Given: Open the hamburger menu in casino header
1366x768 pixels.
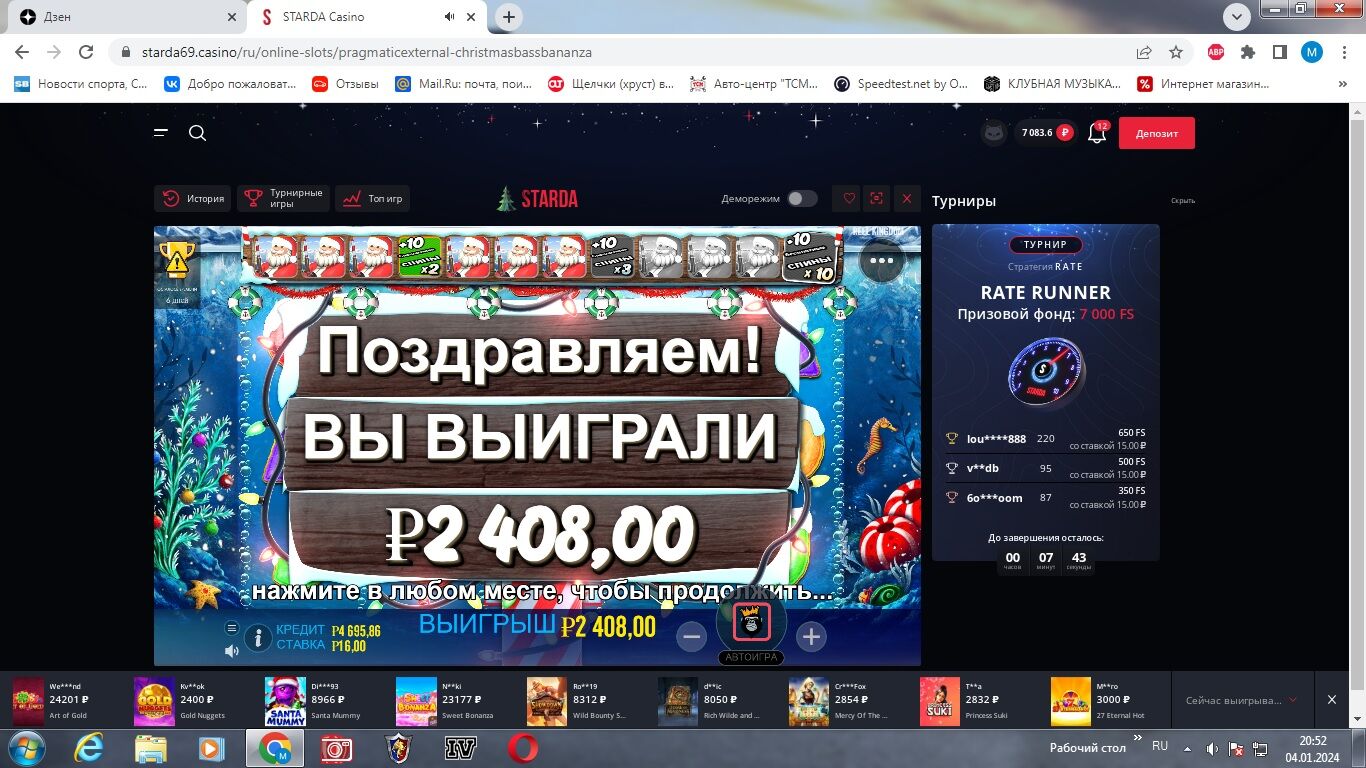Looking at the screenshot, I should point(161,133).
